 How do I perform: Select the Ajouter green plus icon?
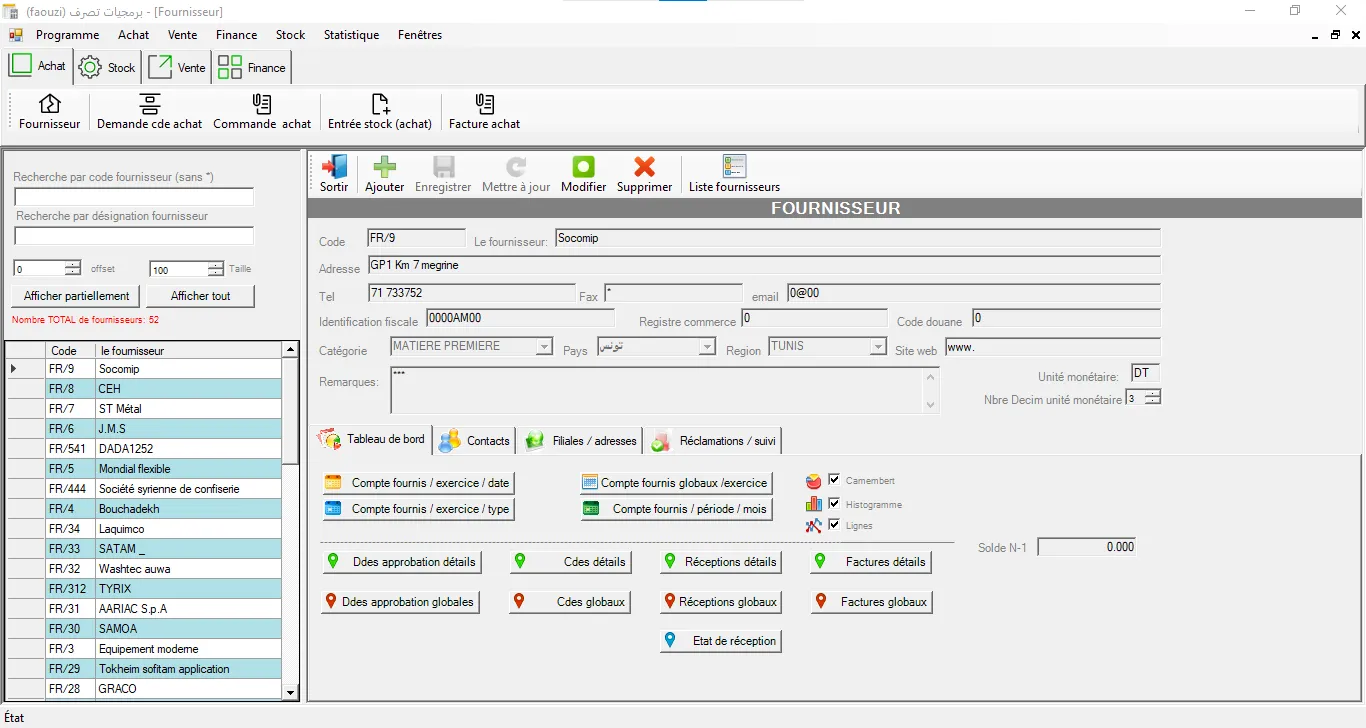coord(384,165)
